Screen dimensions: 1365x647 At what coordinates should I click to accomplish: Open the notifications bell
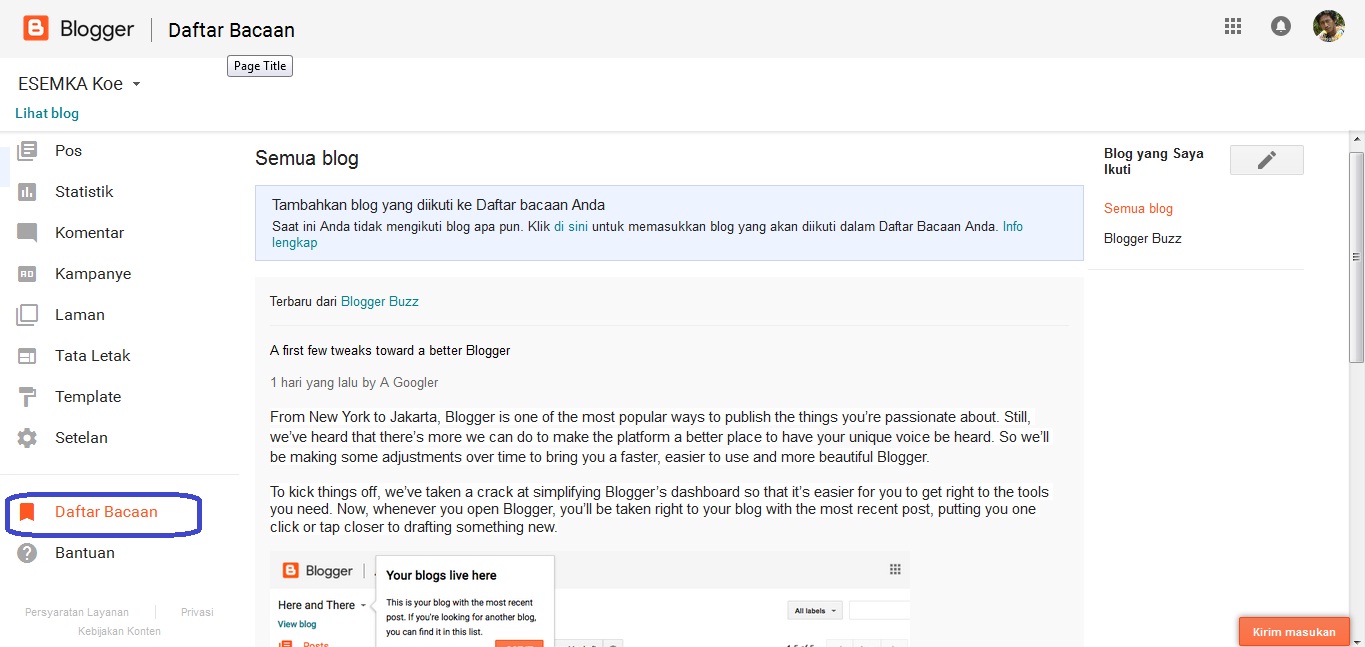tap(1280, 27)
